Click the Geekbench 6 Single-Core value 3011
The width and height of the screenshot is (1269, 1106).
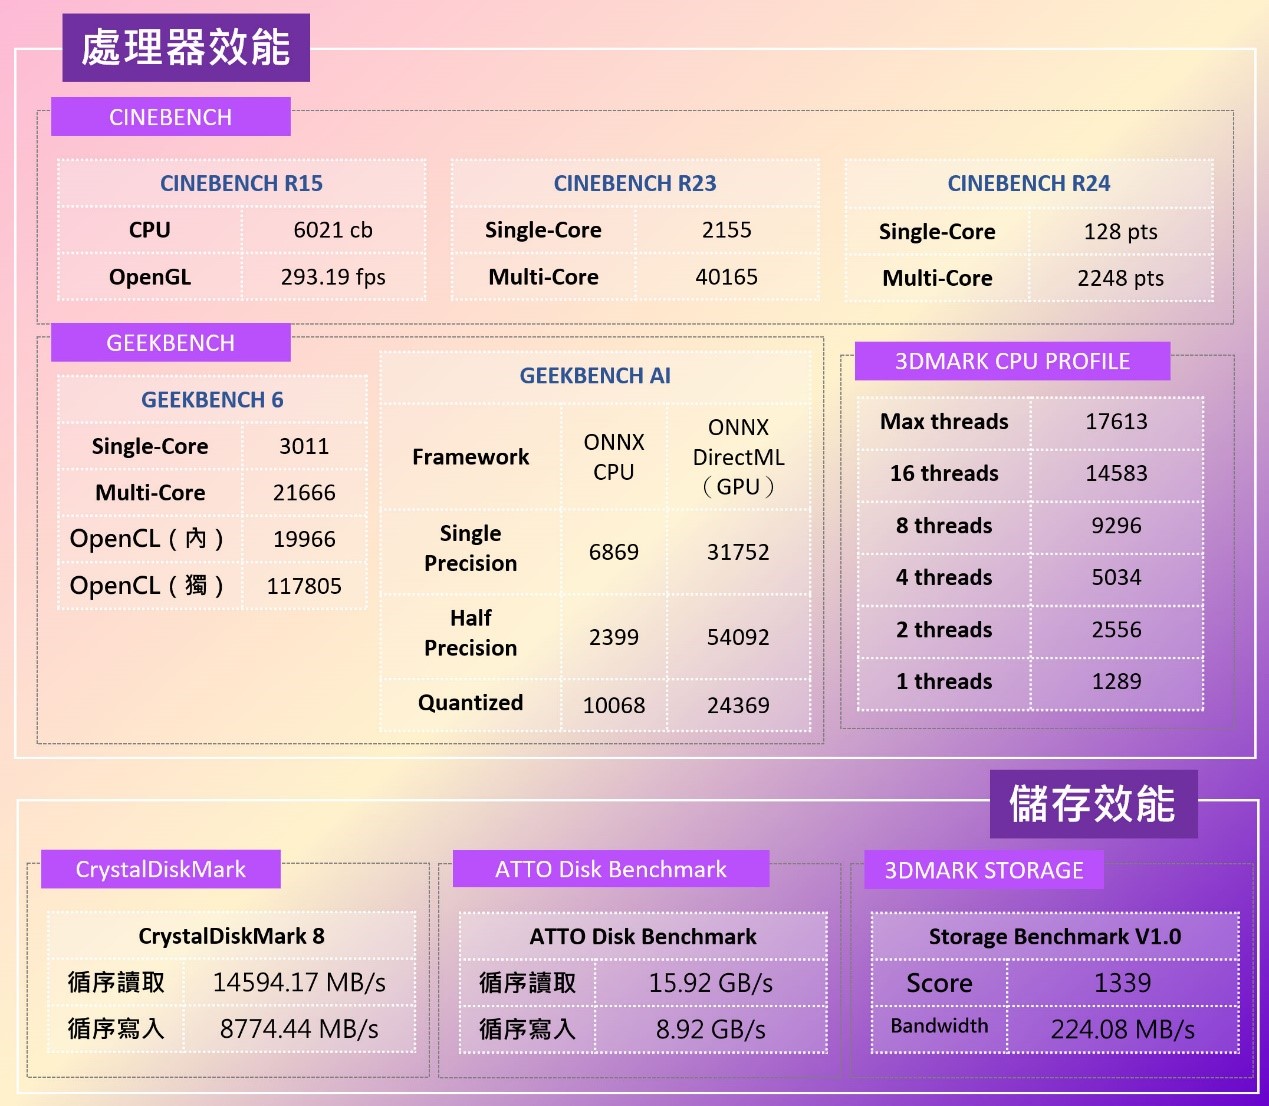(x=304, y=446)
